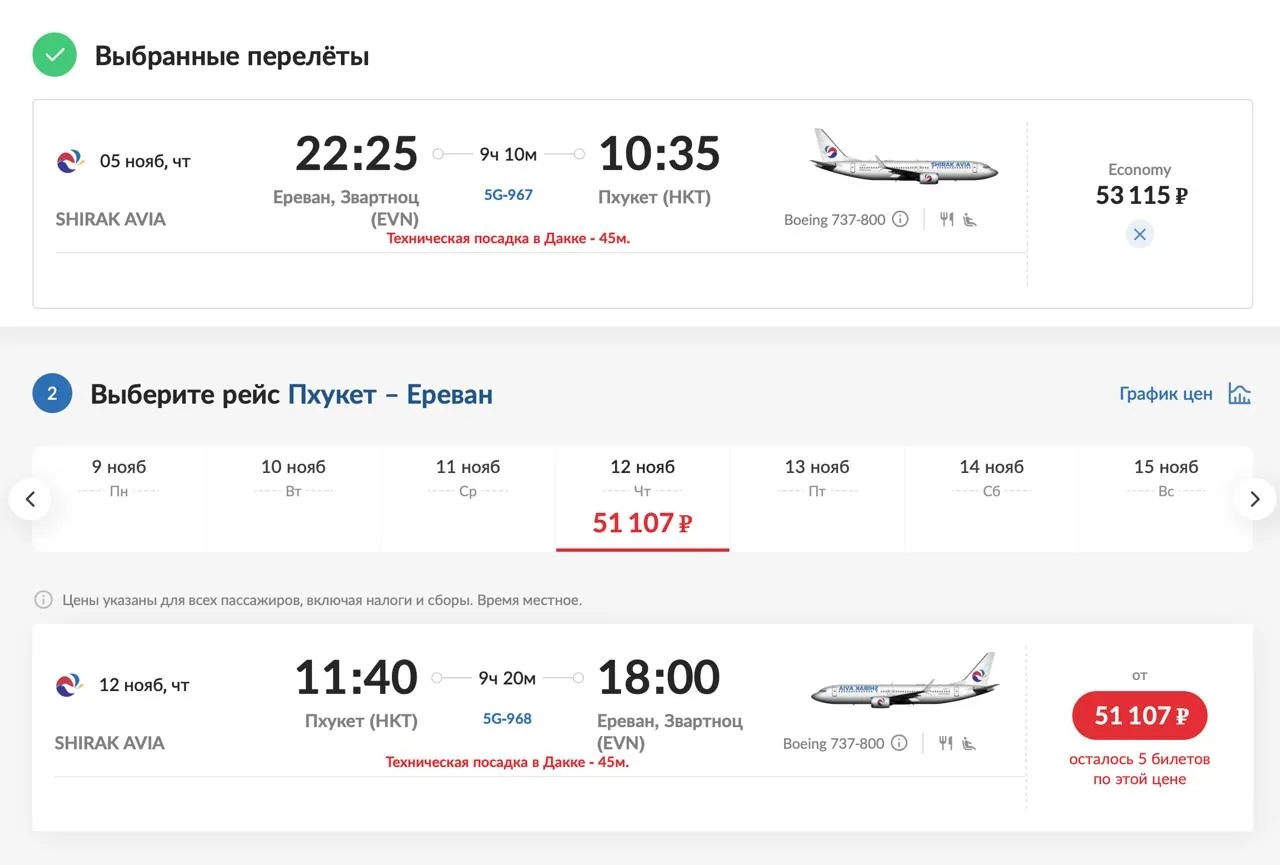The width and height of the screenshot is (1280, 865).
Task: Open flight number 5G-967 link
Action: (508, 195)
